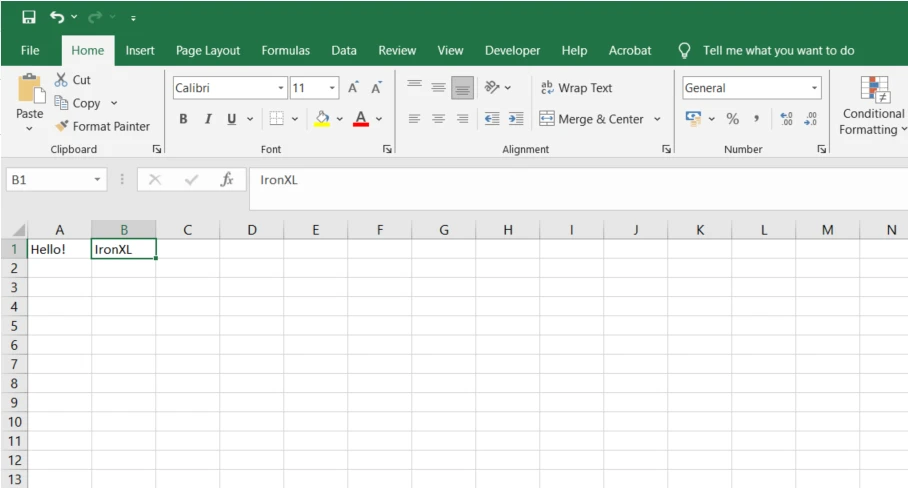908x488 pixels.
Task: Click the Undo arrow icon
Action: click(x=58, y=17)
